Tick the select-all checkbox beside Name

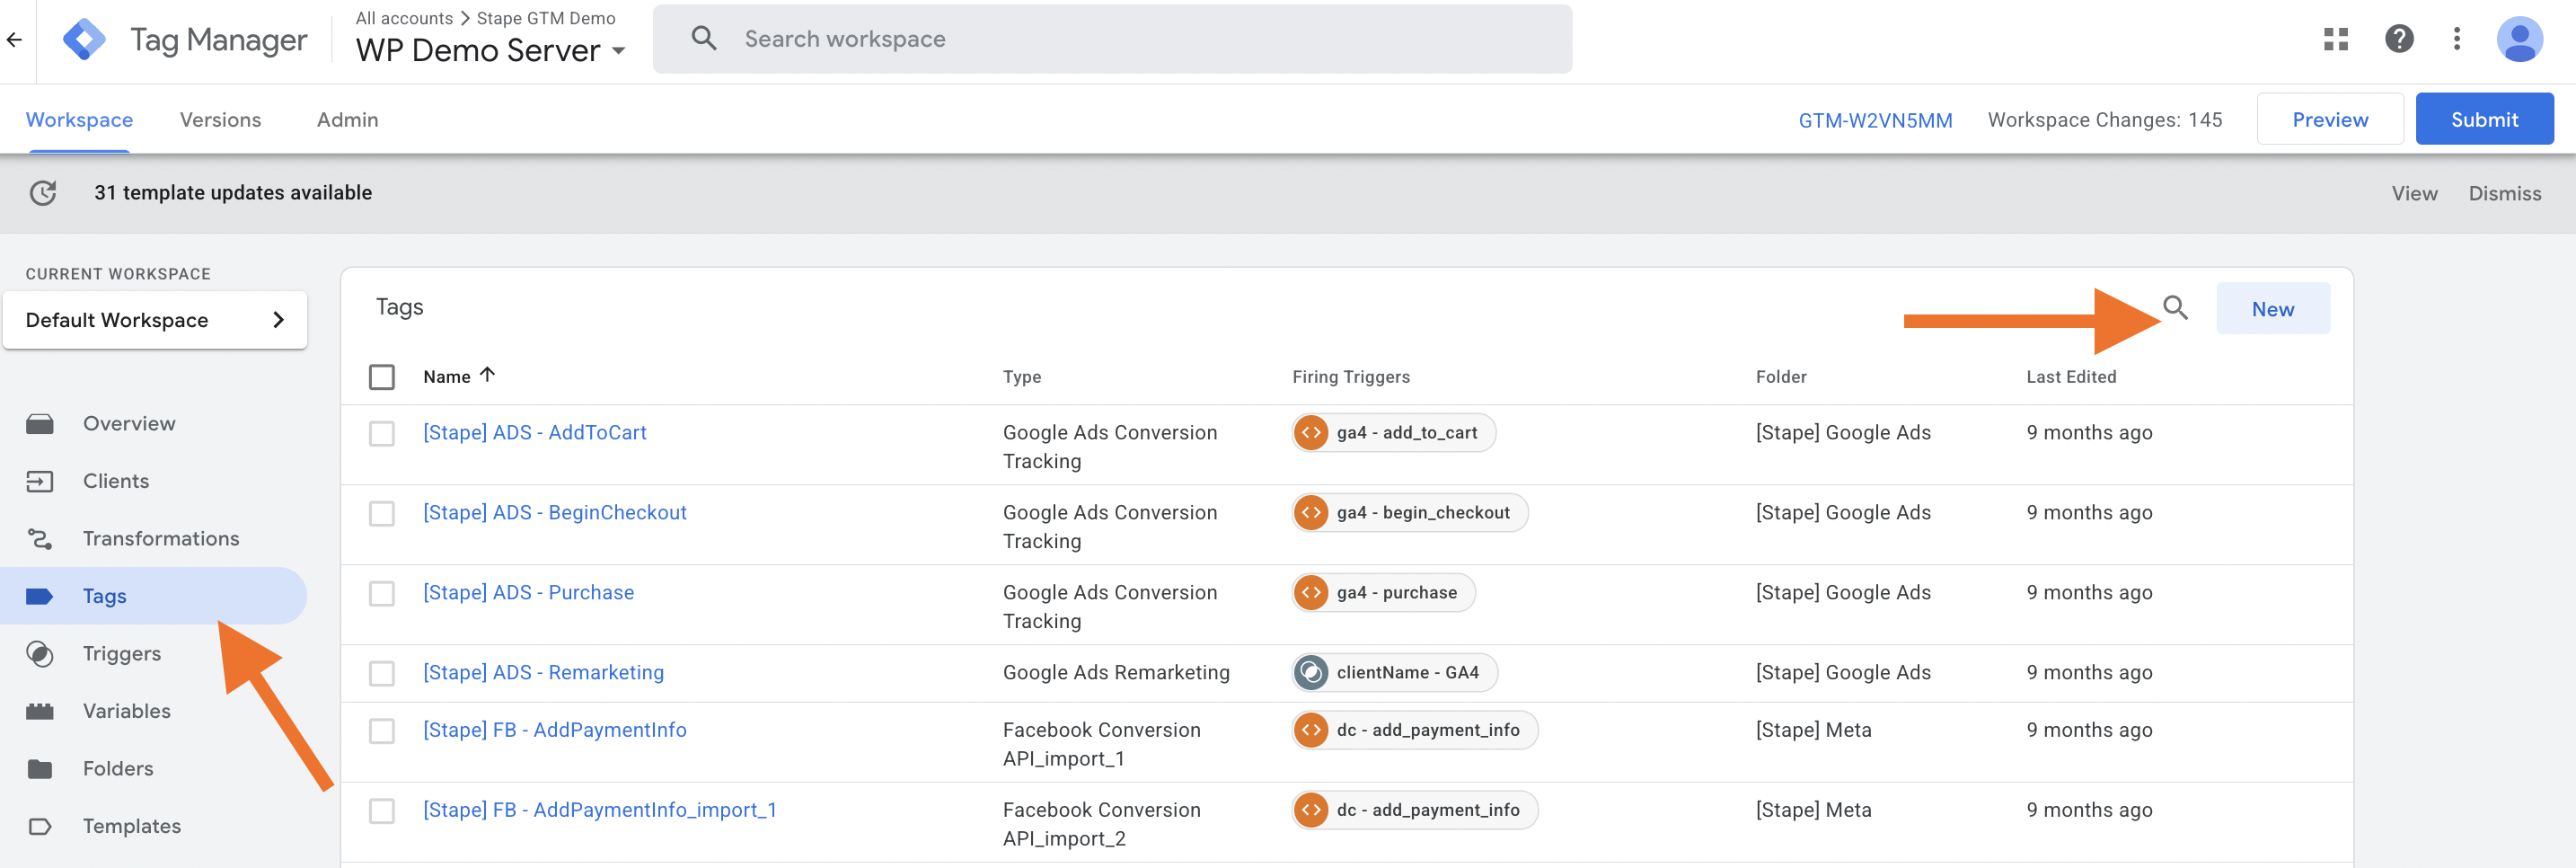(x=382, y=377)
